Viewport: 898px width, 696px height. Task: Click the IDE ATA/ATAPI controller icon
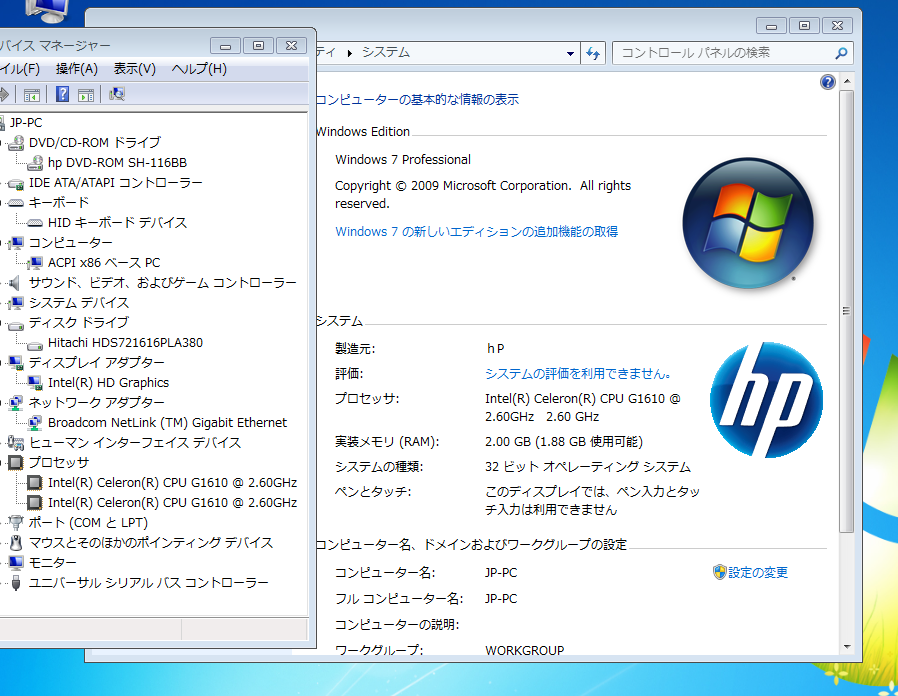coord(16,183)
